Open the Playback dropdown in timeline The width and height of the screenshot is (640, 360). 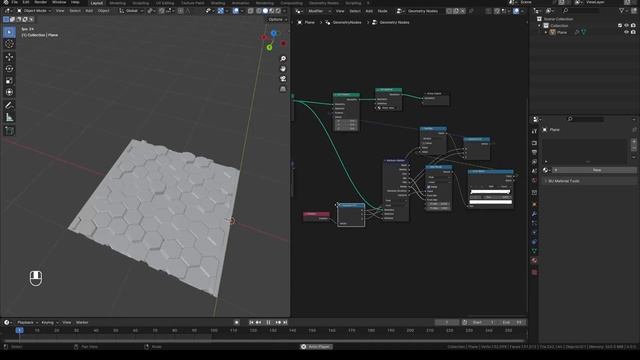tap(27, 322)
